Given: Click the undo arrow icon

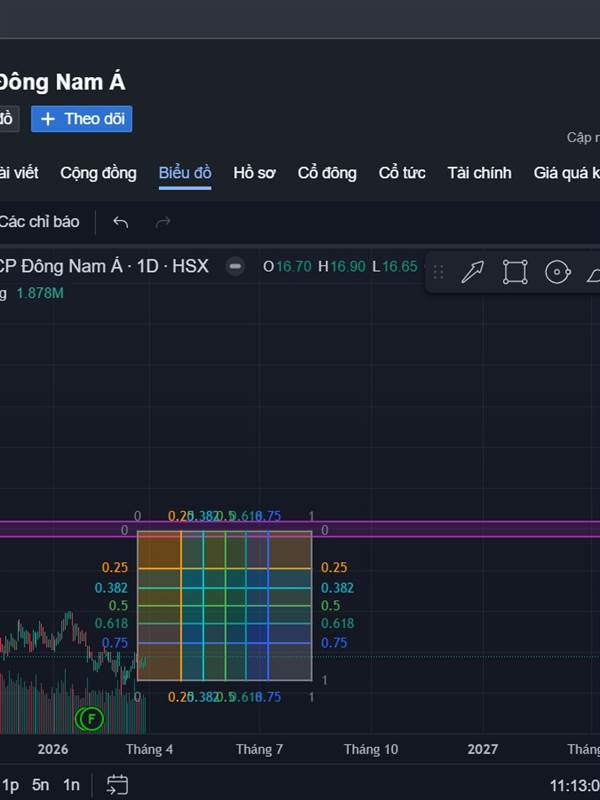Looking at the screenshot, I should (x=121, y=222).
